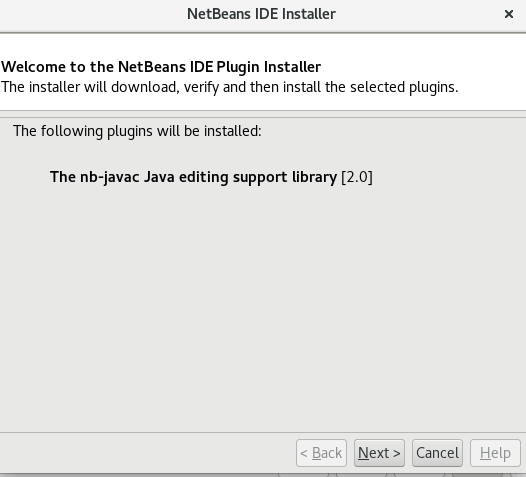Viewport: 526px width, 477px height.
Task: Click the greyed-out Back button
Action: click(321, 453)
